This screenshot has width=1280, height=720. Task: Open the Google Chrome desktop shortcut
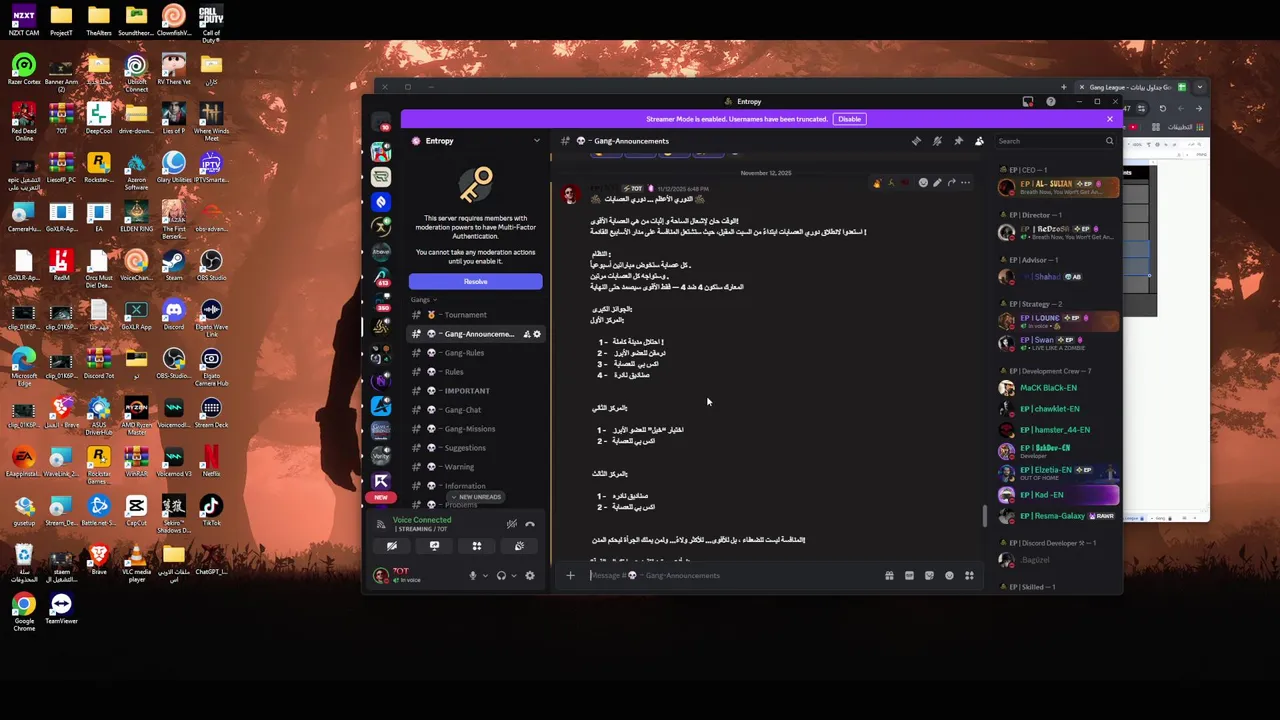click(x=24, y=610)
